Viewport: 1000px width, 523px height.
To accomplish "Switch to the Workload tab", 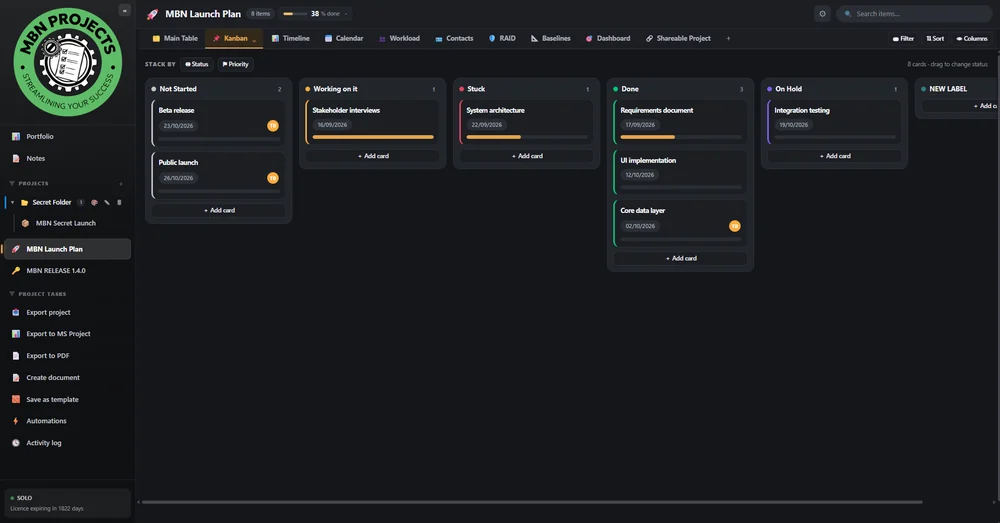I will 399,38.
